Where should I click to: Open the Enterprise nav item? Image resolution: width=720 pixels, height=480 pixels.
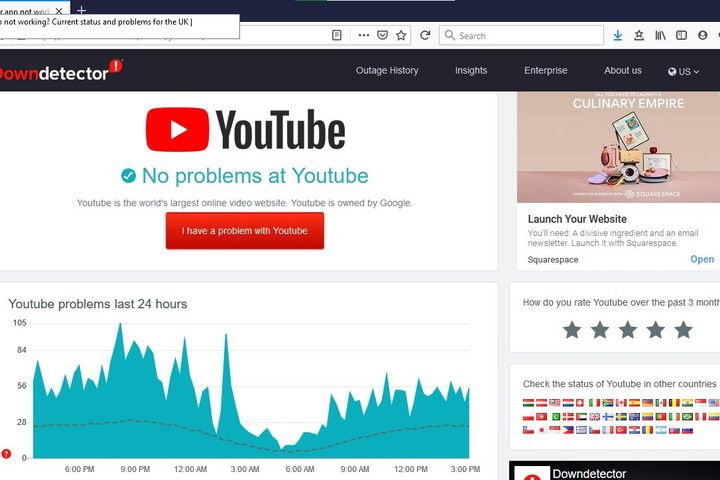click(x=546, y=70)
